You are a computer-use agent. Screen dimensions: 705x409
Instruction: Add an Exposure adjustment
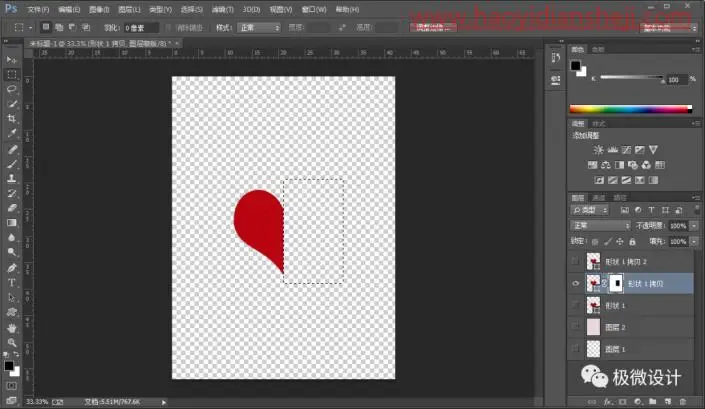(640, 150)
